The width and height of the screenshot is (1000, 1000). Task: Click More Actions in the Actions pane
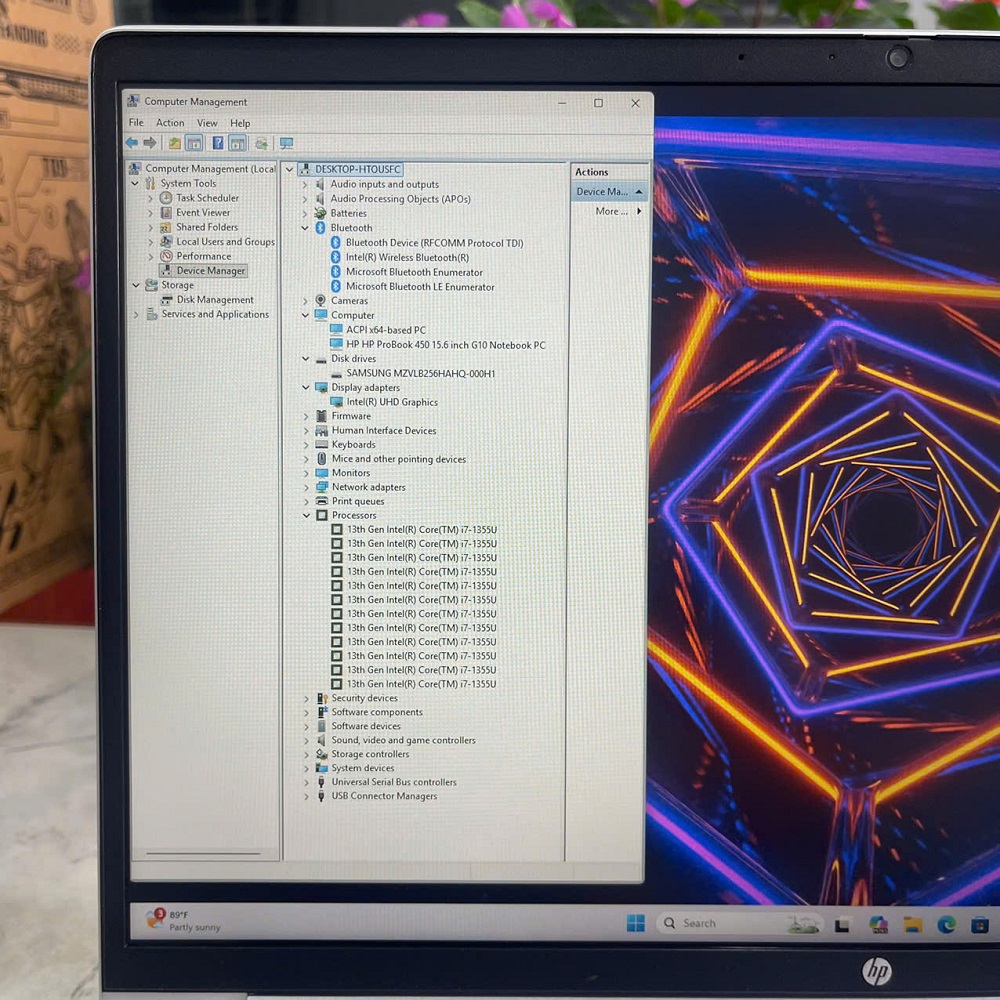coord(612,211)
